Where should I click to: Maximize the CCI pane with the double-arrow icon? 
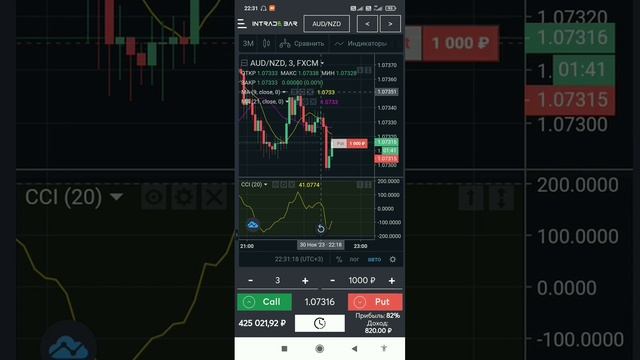368,185
